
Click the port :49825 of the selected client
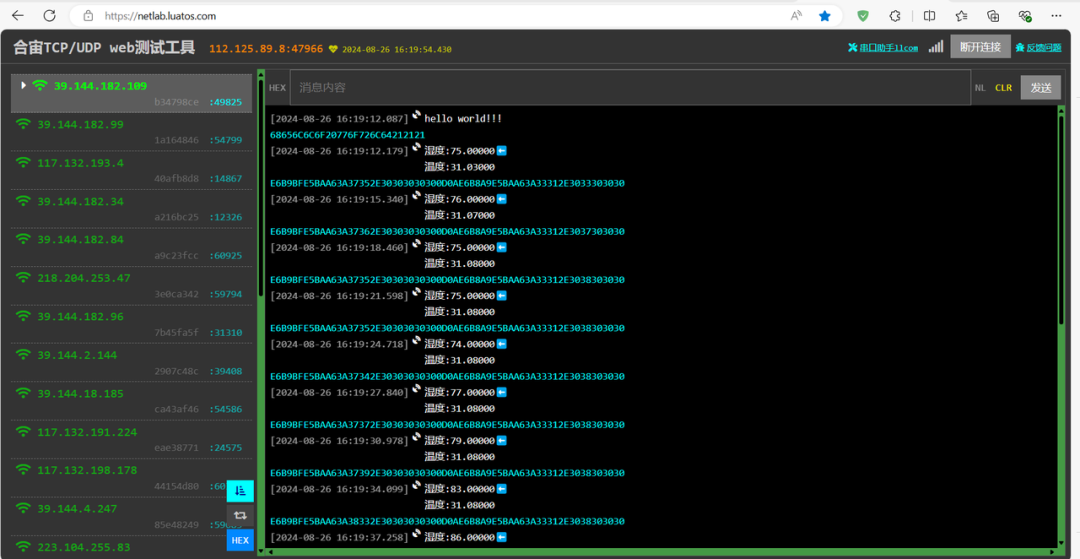pyautogui.click(x=225, y=102)
